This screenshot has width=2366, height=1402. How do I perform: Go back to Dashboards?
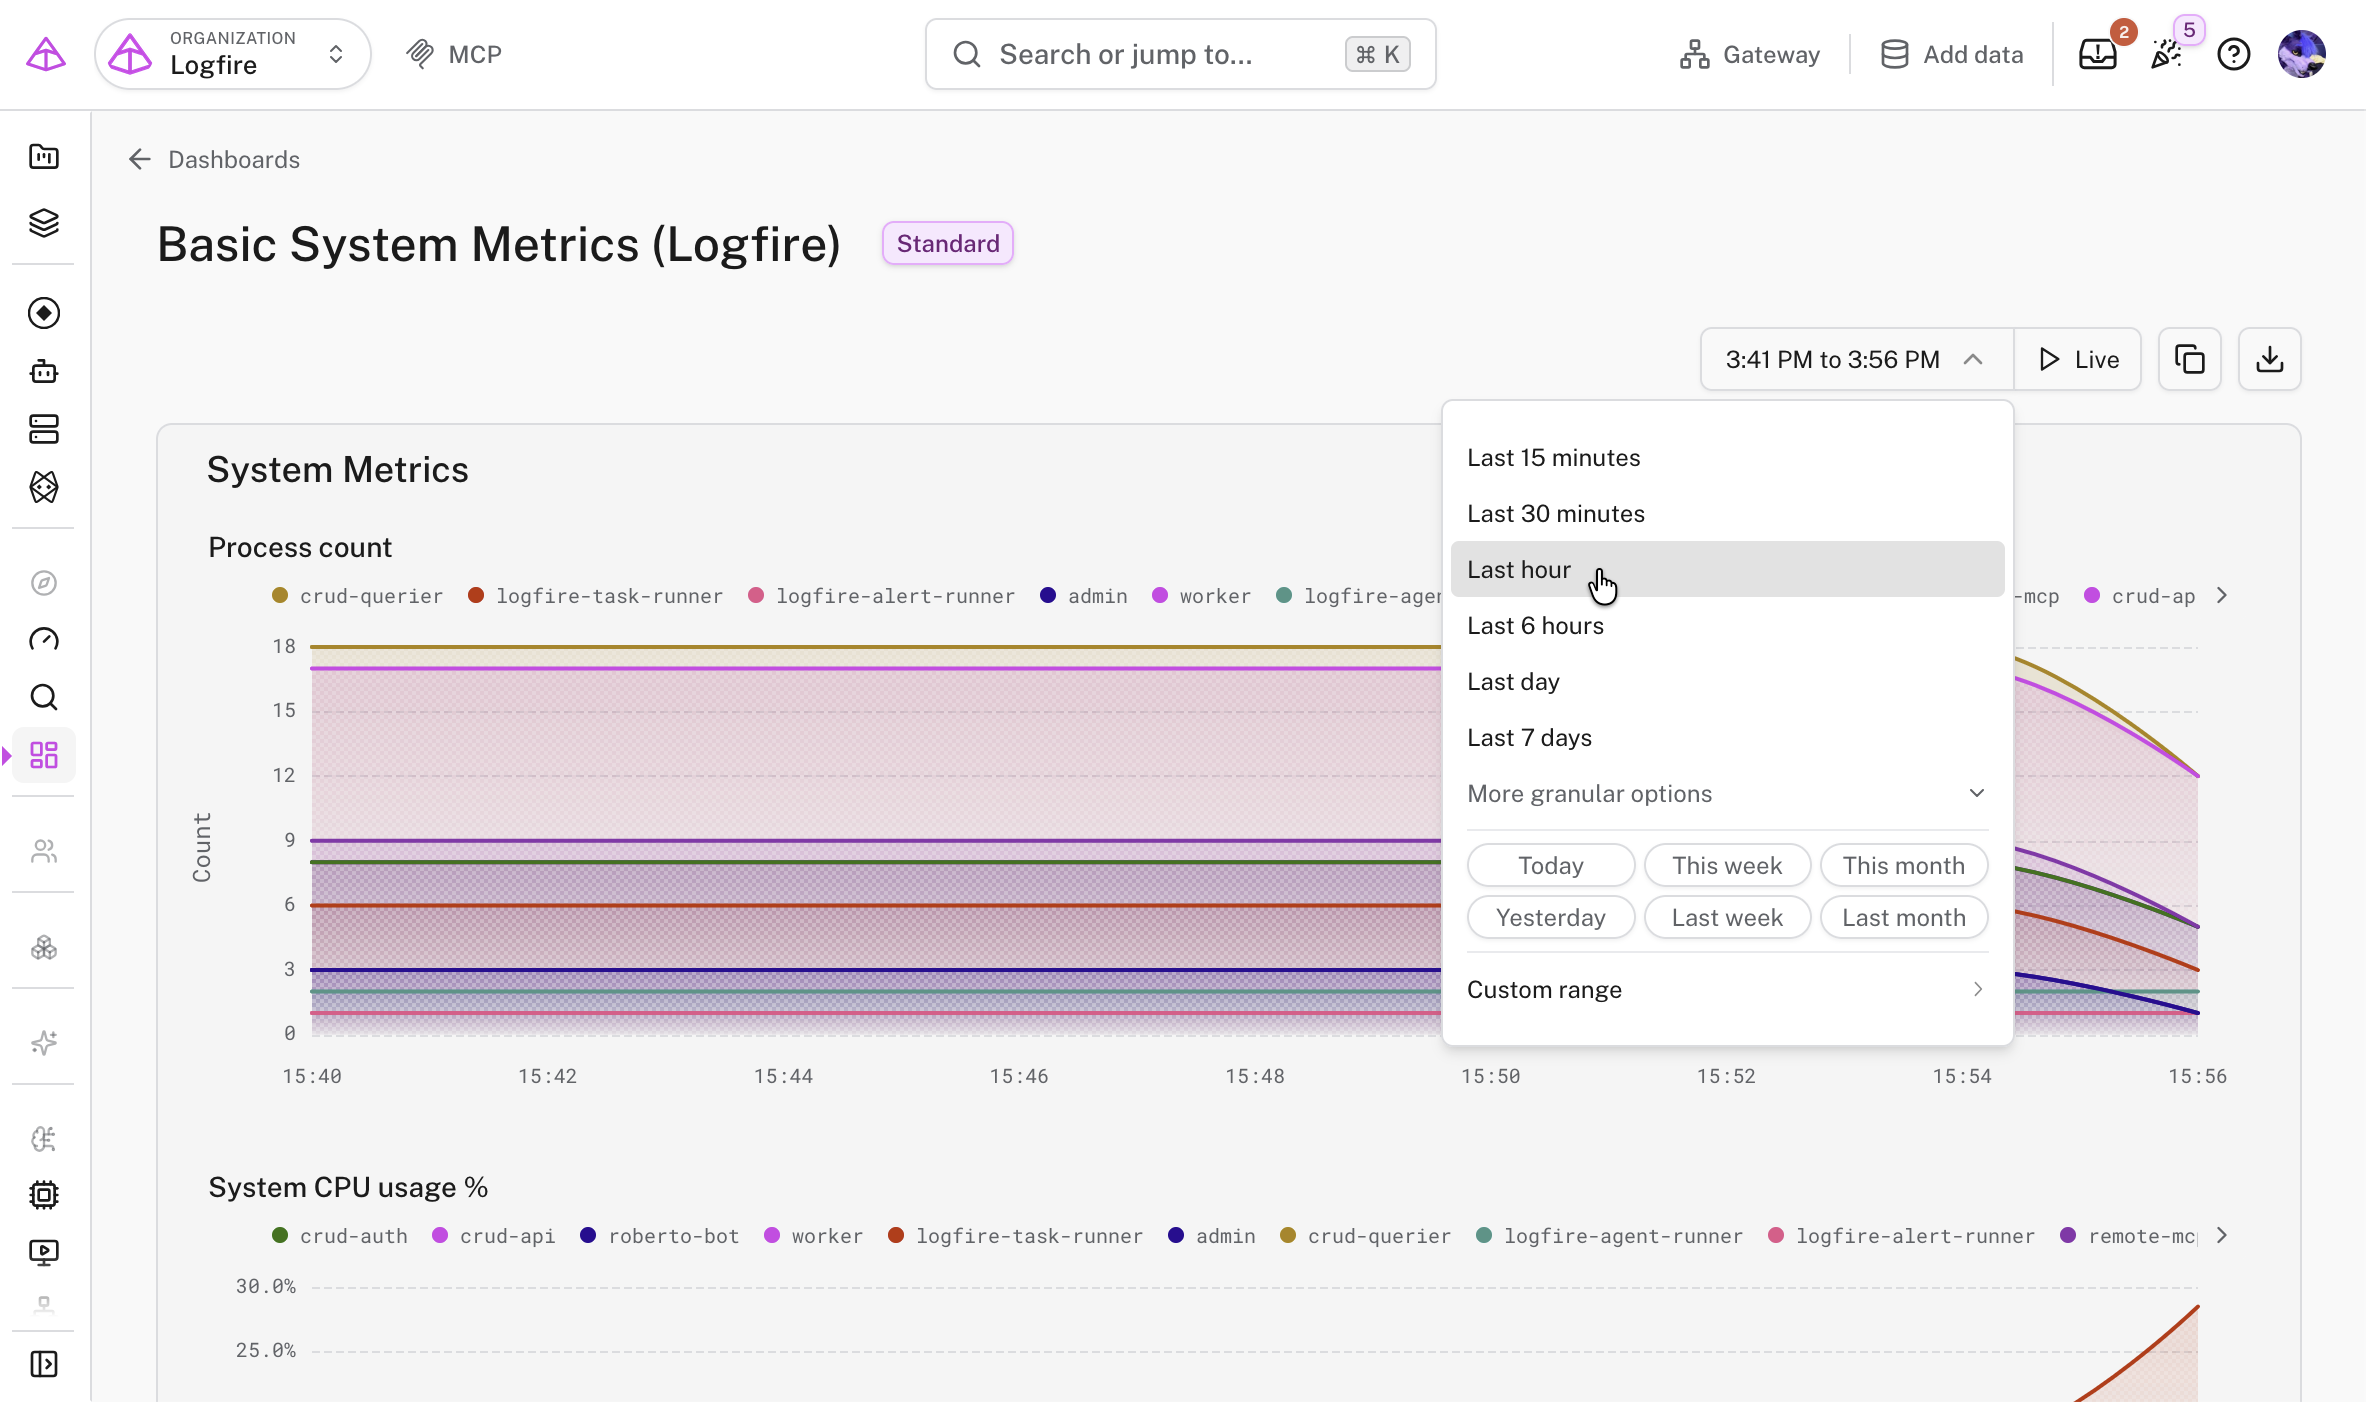click(x=214, y=160)
